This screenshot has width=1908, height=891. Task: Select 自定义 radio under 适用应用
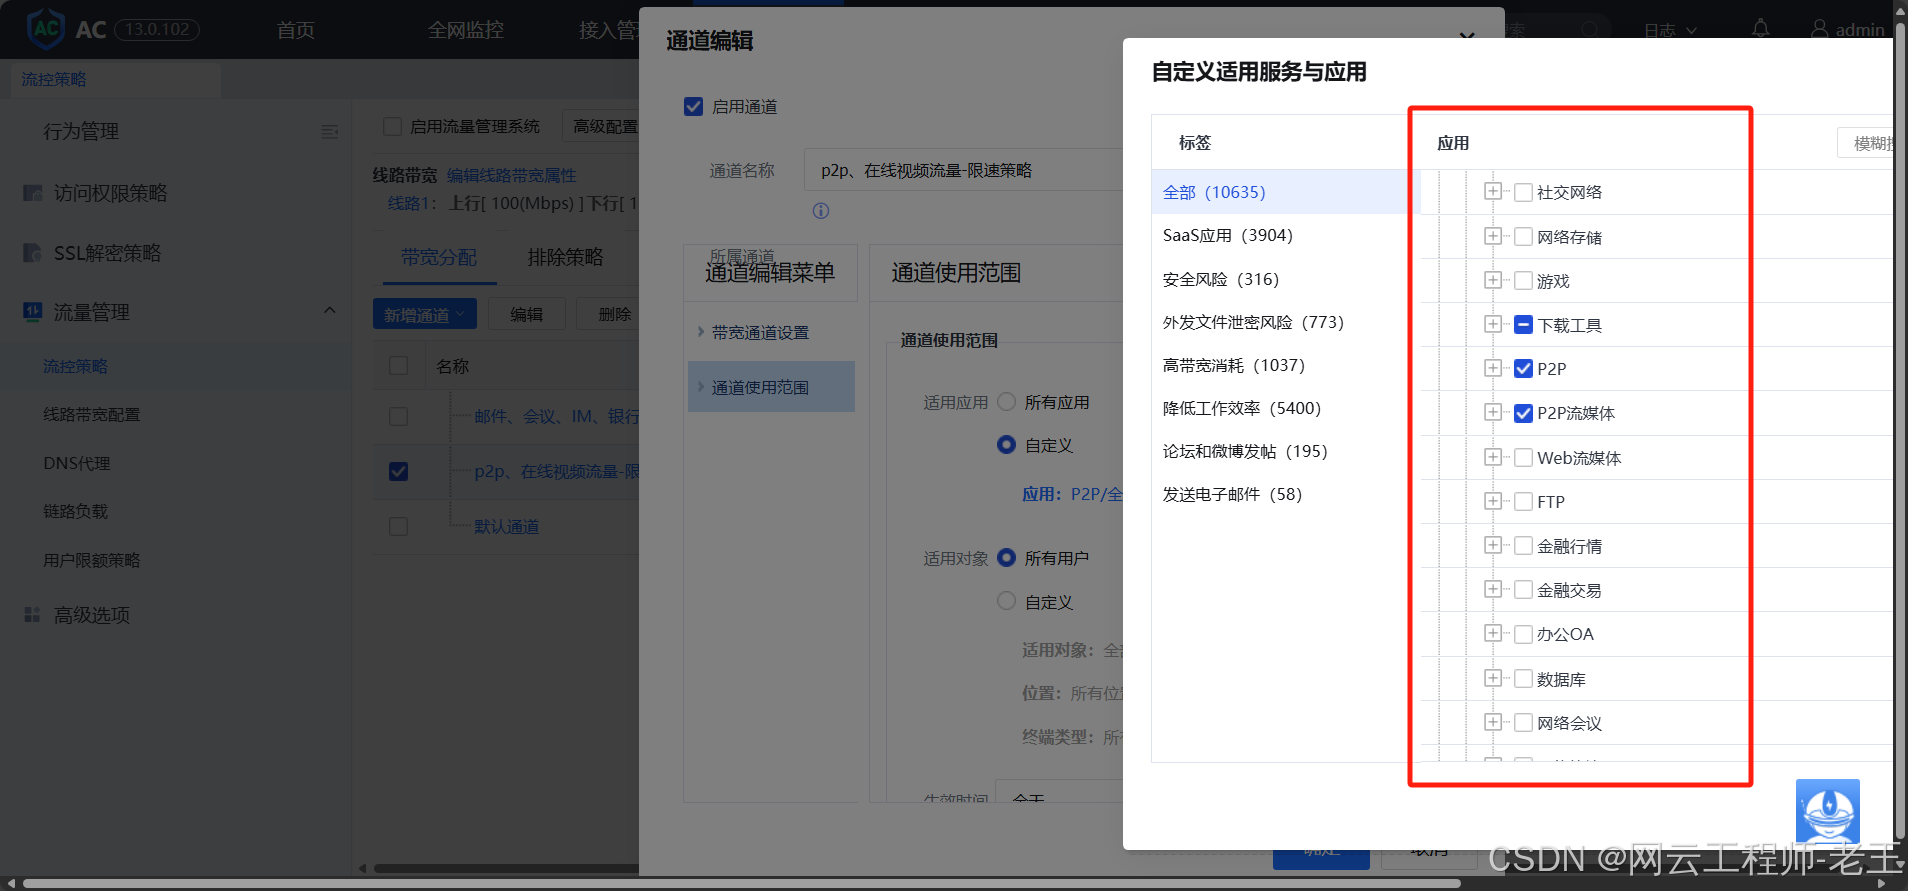tap(1007, 445)
